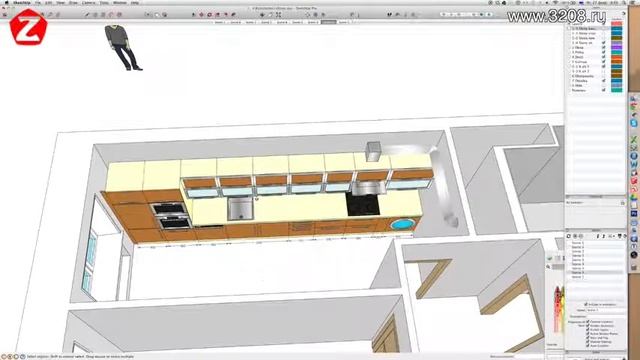The height and width of the screenshot is (360, 640).
Task: Toggle visibility of the last layer row
Action: coord(604,90)
